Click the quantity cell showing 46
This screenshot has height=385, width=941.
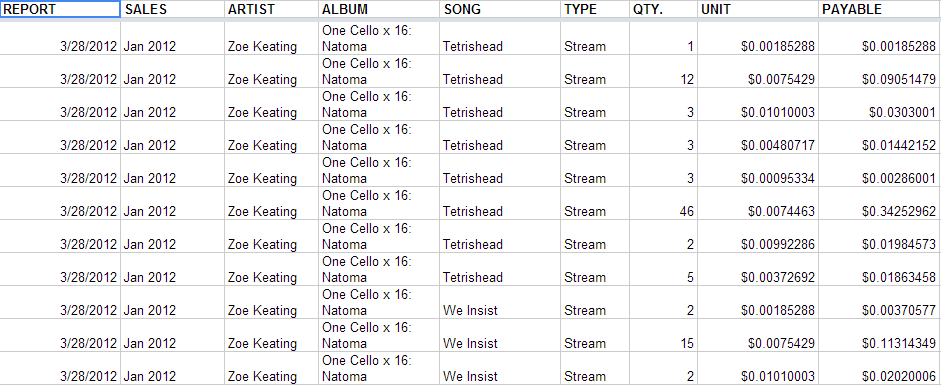[664, 203]
